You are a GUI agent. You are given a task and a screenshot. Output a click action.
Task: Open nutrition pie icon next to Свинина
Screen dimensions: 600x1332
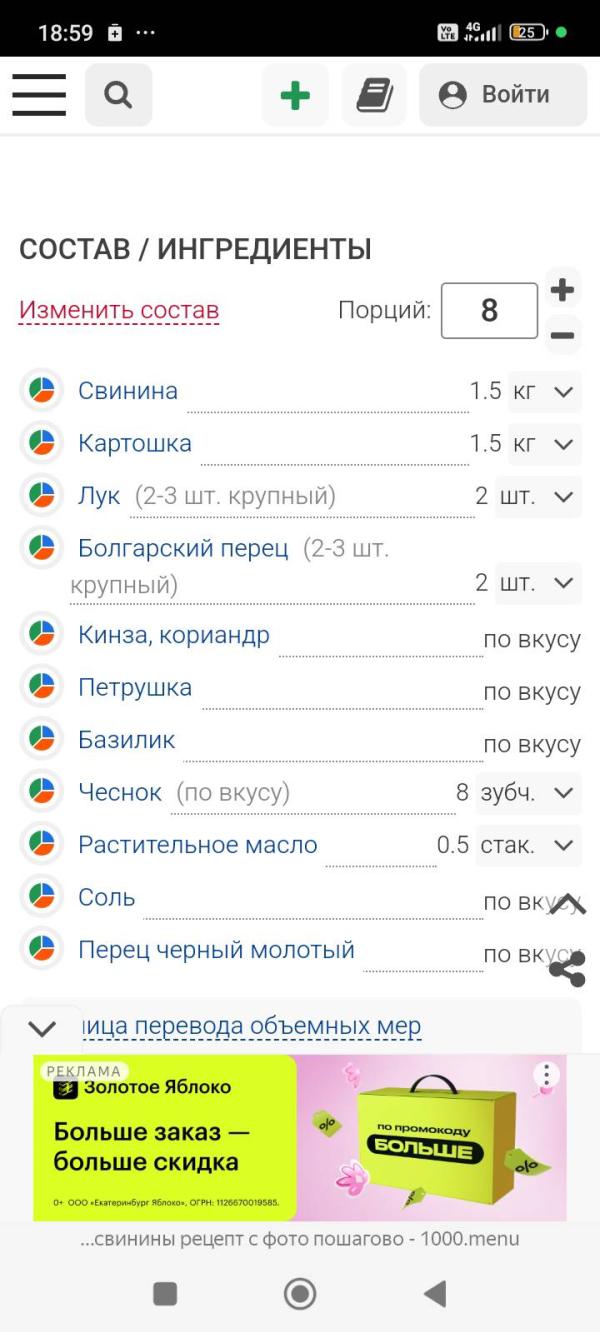click(x=41, y=390)
